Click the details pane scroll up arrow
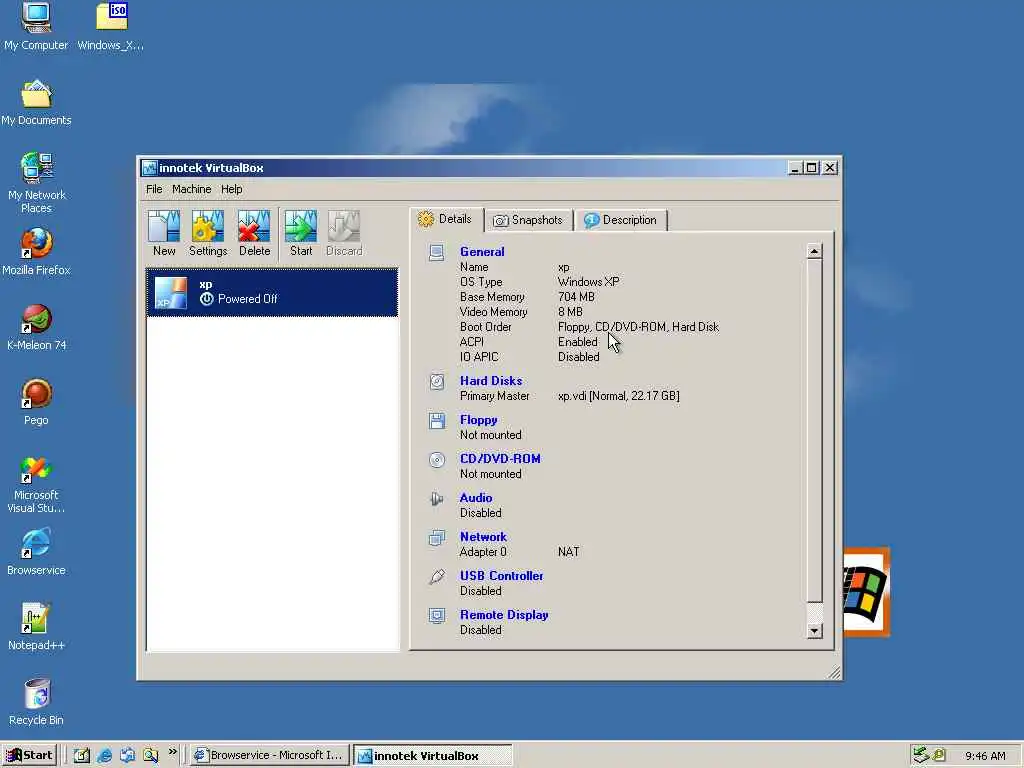Image resolution: width=1024 pixels, height=768 pixels. click(x=814, y=251)
